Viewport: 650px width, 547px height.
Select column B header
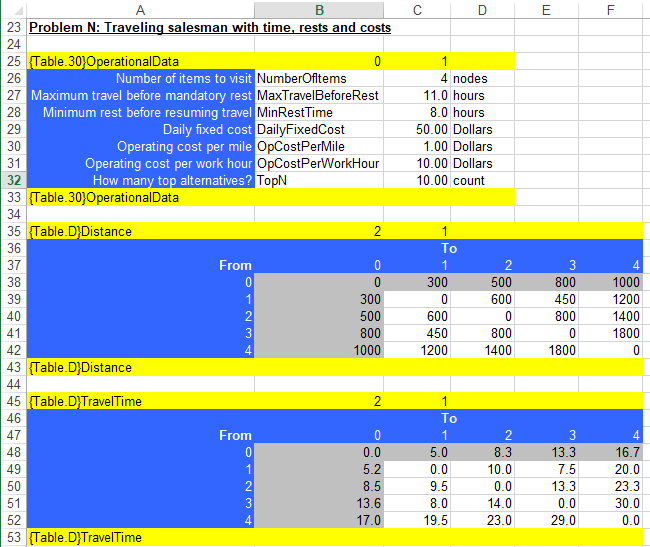[319, 9]
